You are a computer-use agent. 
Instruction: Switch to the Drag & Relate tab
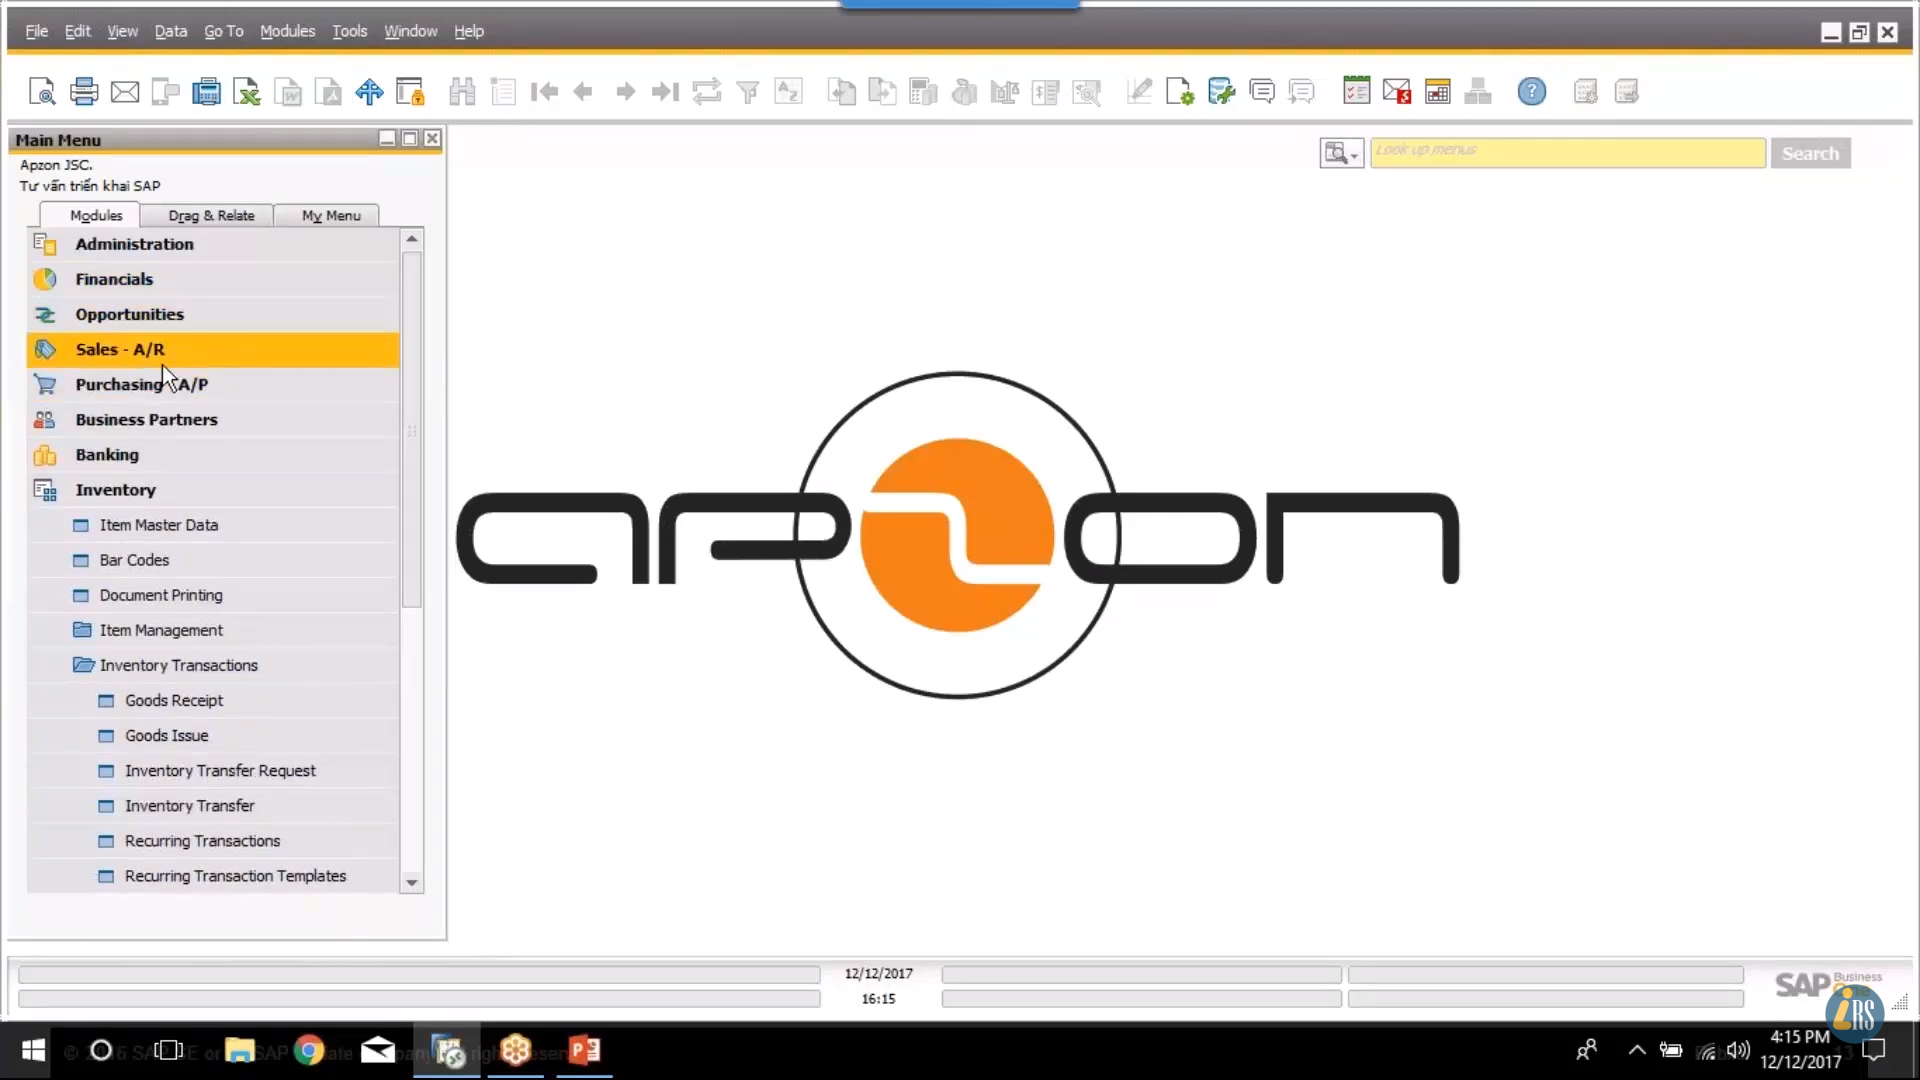(211, 215)
